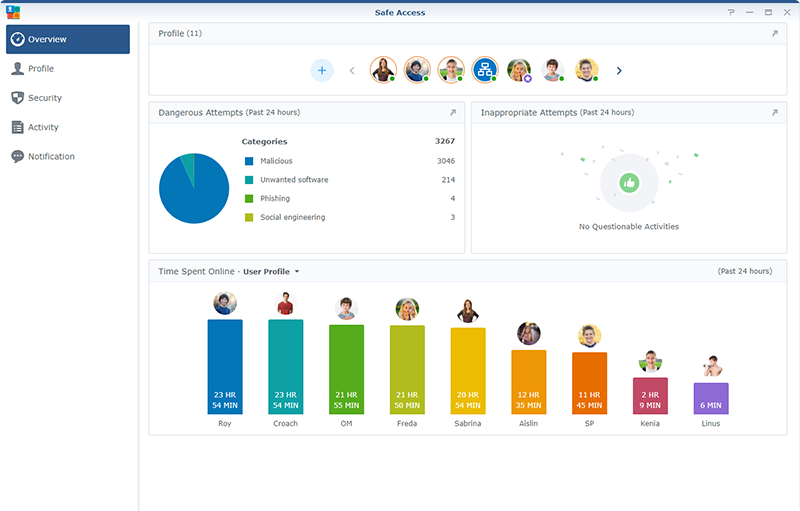The height and width of the screenshot is (511, 800).
Task: Click the Security shield icon
Action: pos(17,98)
